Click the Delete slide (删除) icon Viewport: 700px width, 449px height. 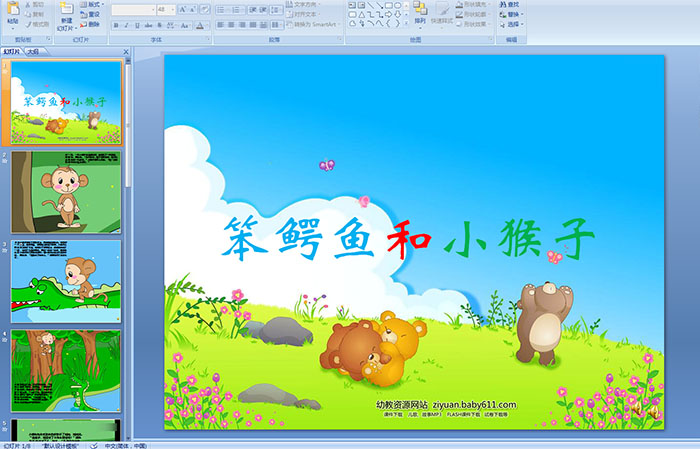[x=92, y=24]
